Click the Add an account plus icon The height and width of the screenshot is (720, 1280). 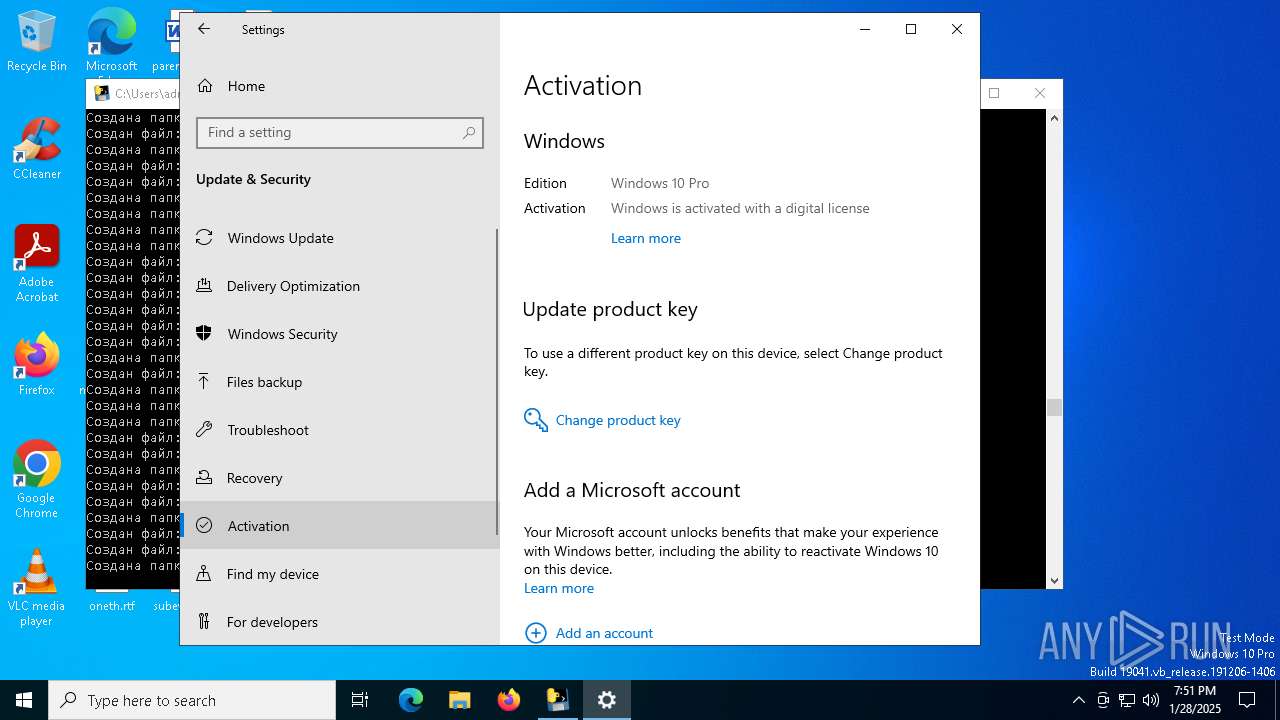(536, 633)
